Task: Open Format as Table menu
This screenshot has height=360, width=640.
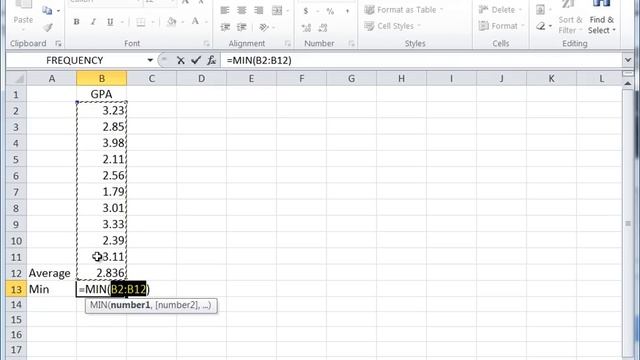Action: [x=404, y=10]
